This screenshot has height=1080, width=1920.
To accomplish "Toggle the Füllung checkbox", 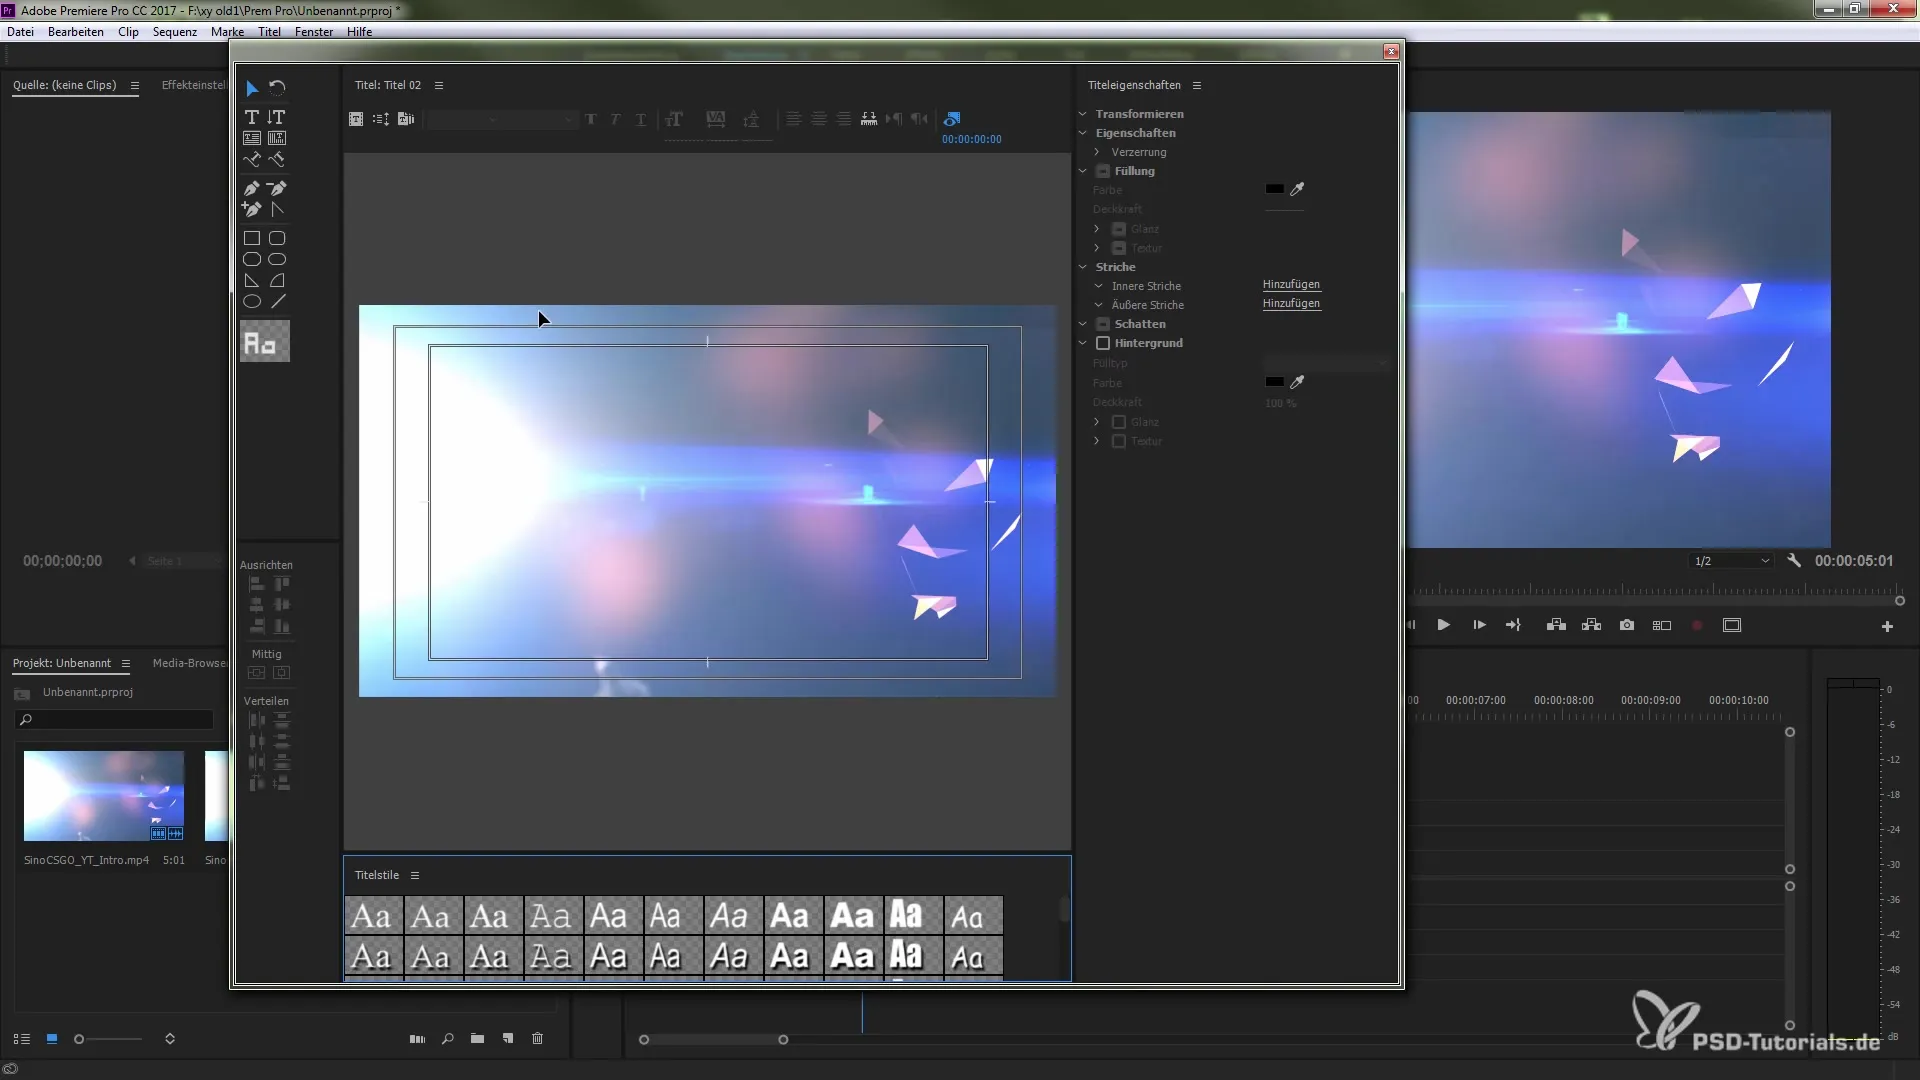I will 1103,171.
